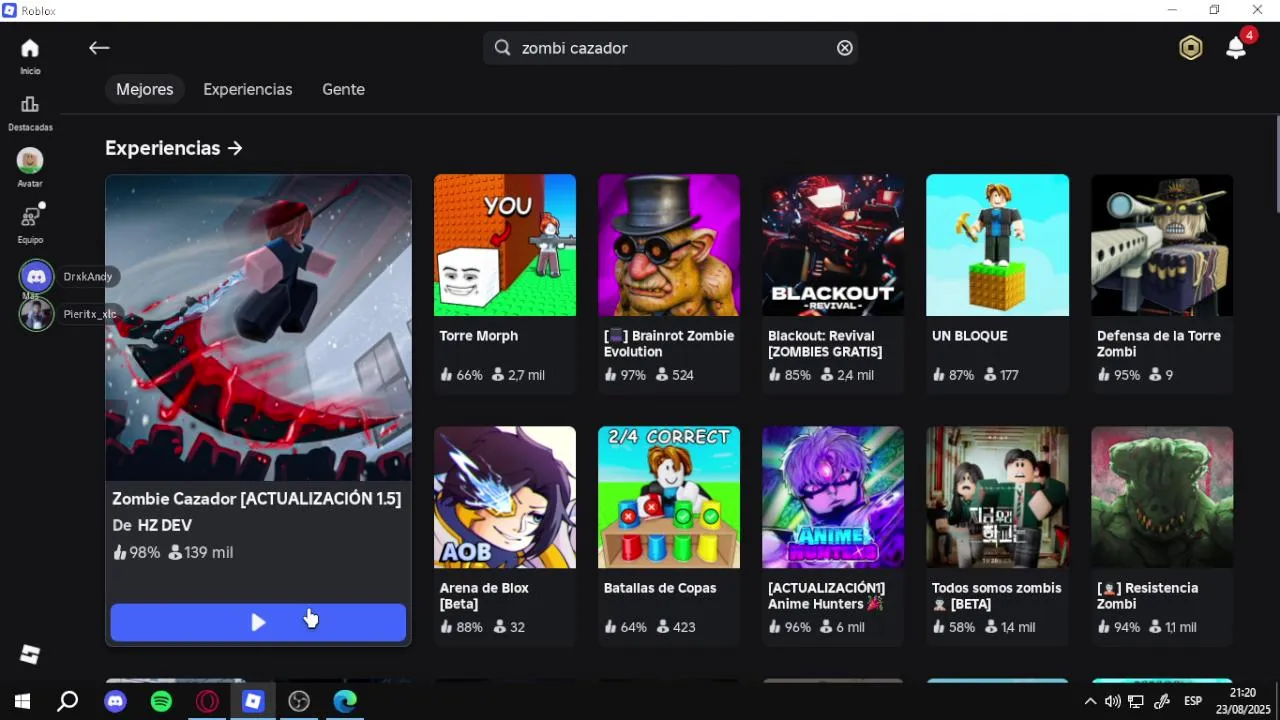Open OBS Studio from the taskbar

pyautogui.click(x=299, y=702)
